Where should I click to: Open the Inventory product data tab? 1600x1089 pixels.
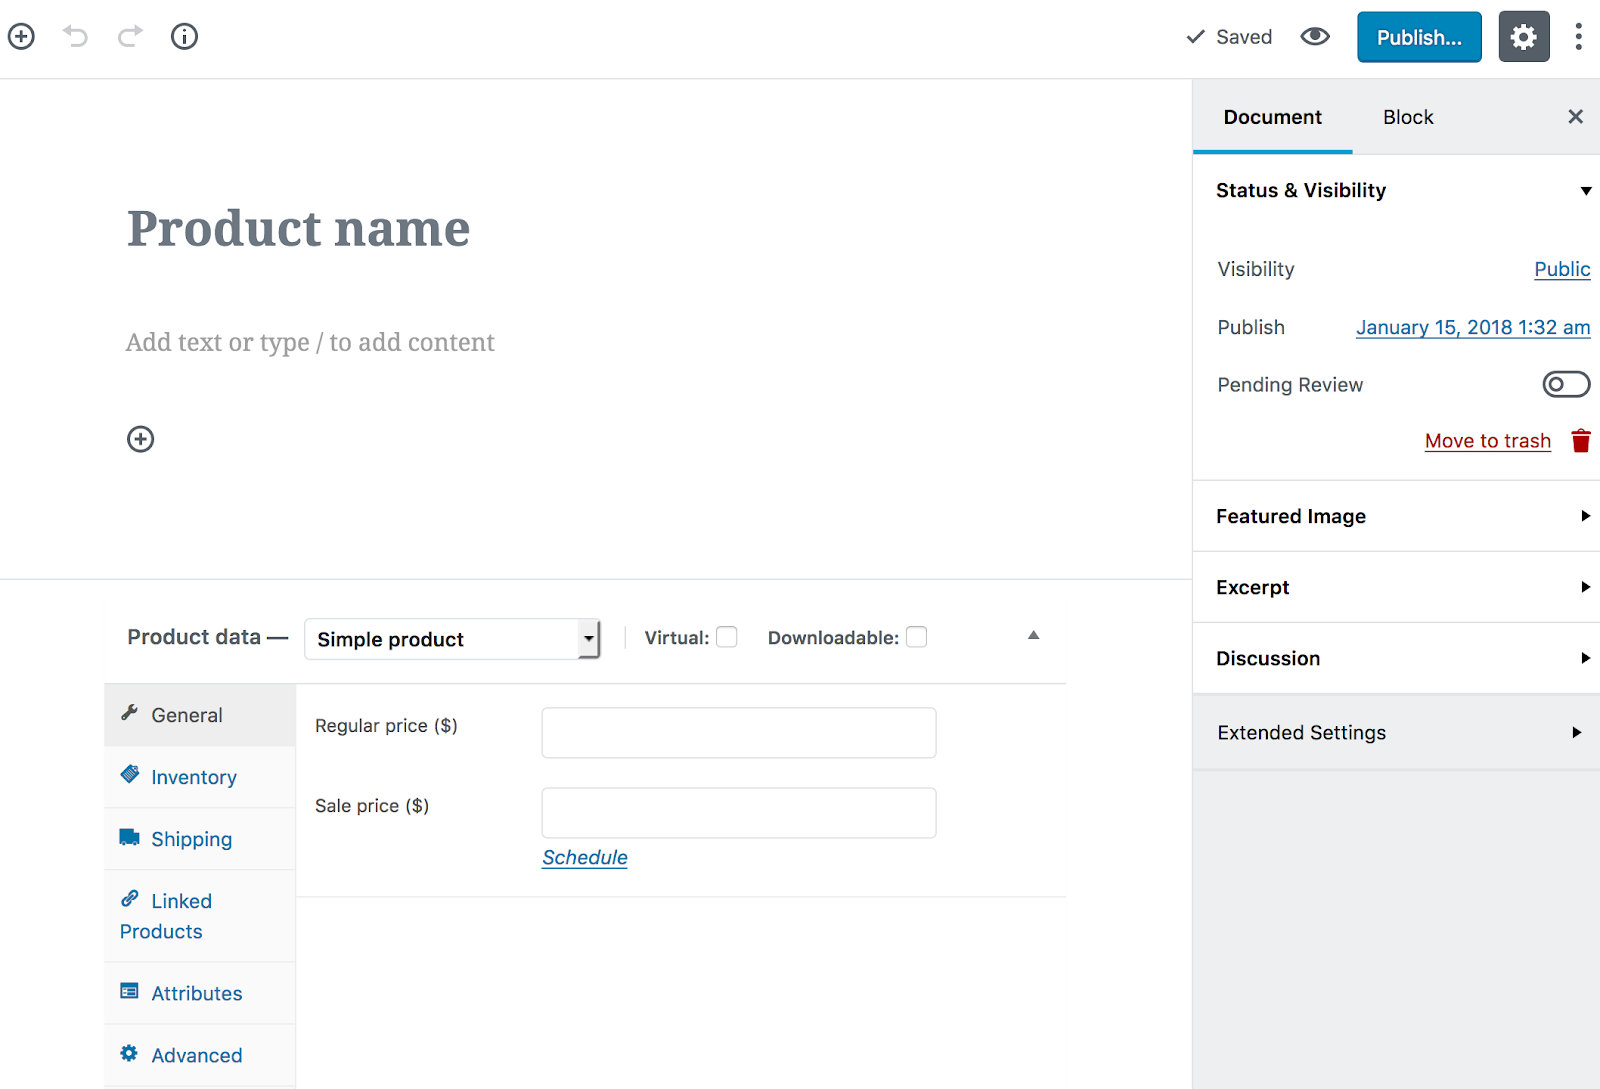pyautogui.click(x=193, y=777)
